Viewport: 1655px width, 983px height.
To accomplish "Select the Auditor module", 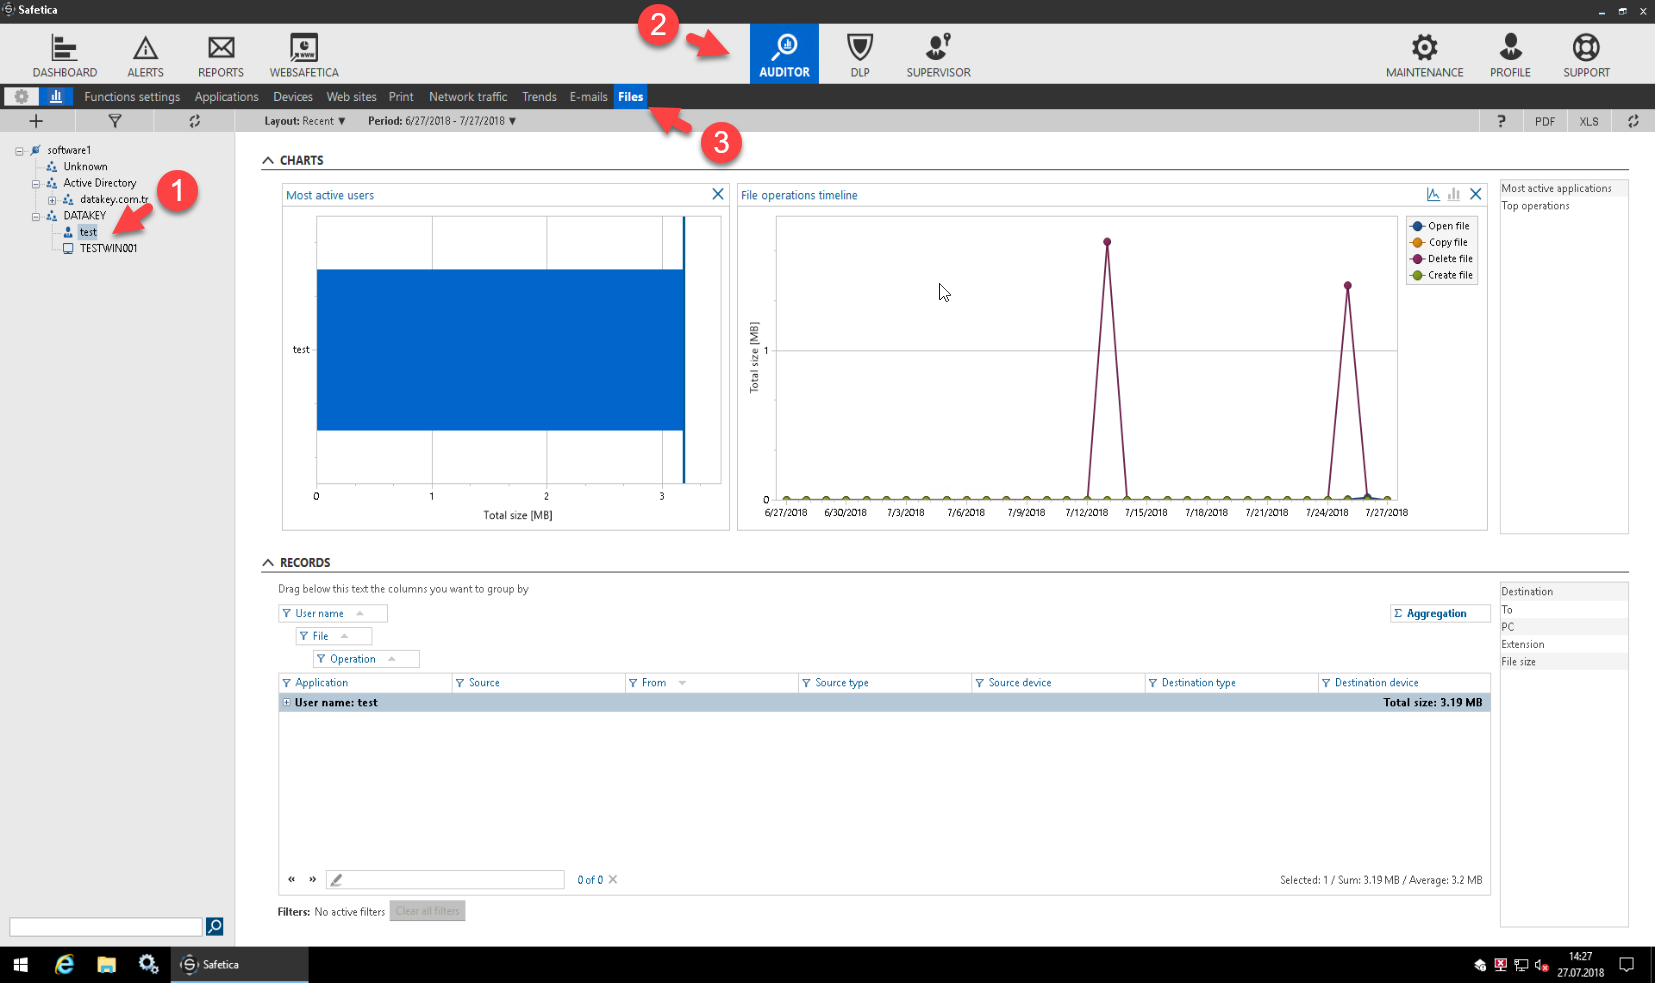I will click(784, 54).
